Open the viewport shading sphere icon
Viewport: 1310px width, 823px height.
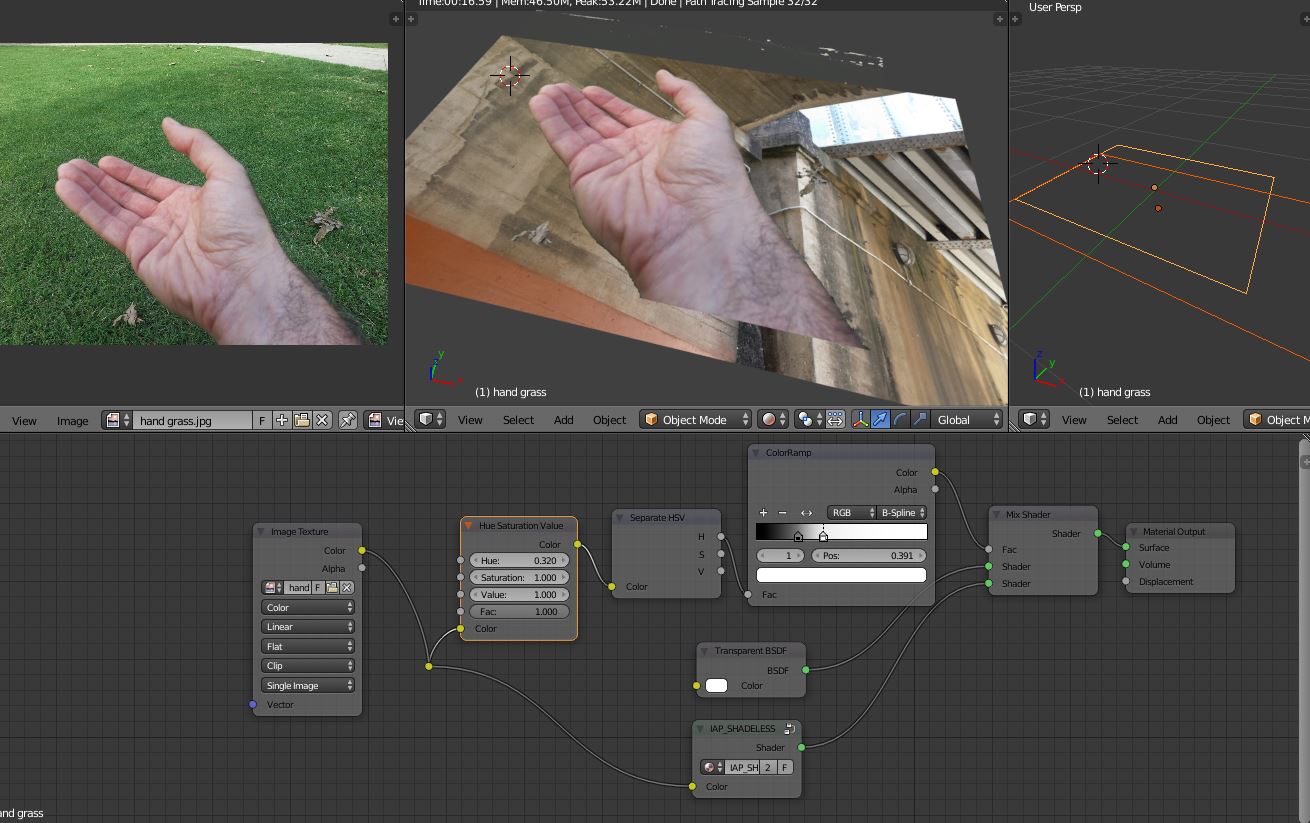[769, 420]
